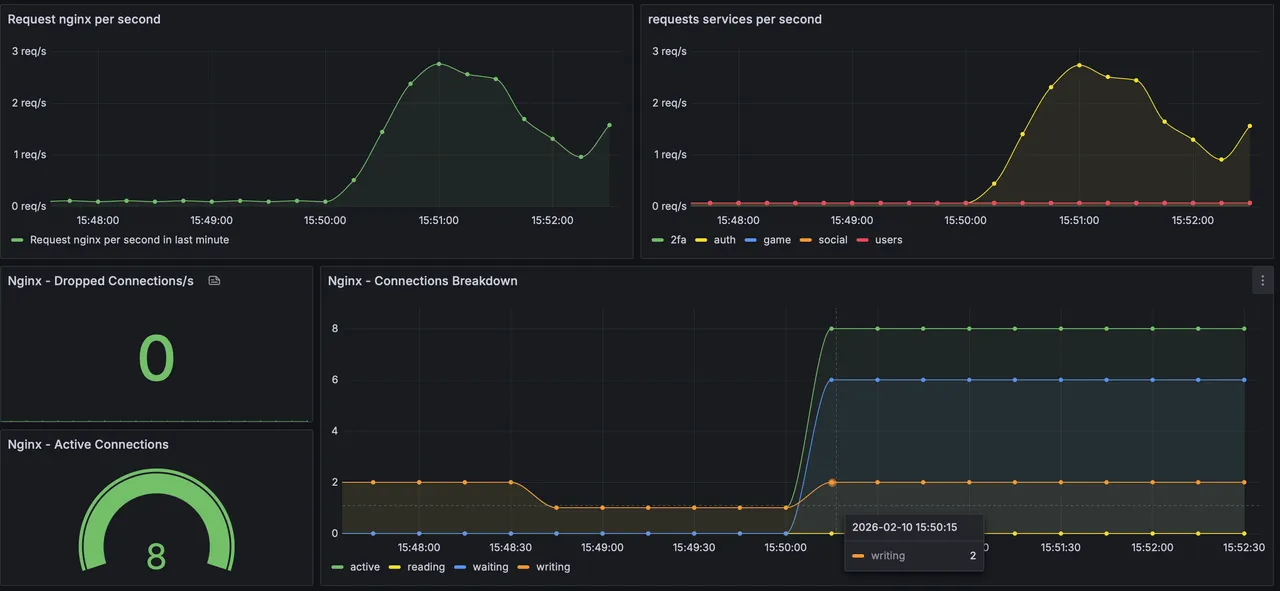Click the peak data point in Request nginx chart
The height and width of the screenshot is (591, 1280).
[x=438, y=64]
